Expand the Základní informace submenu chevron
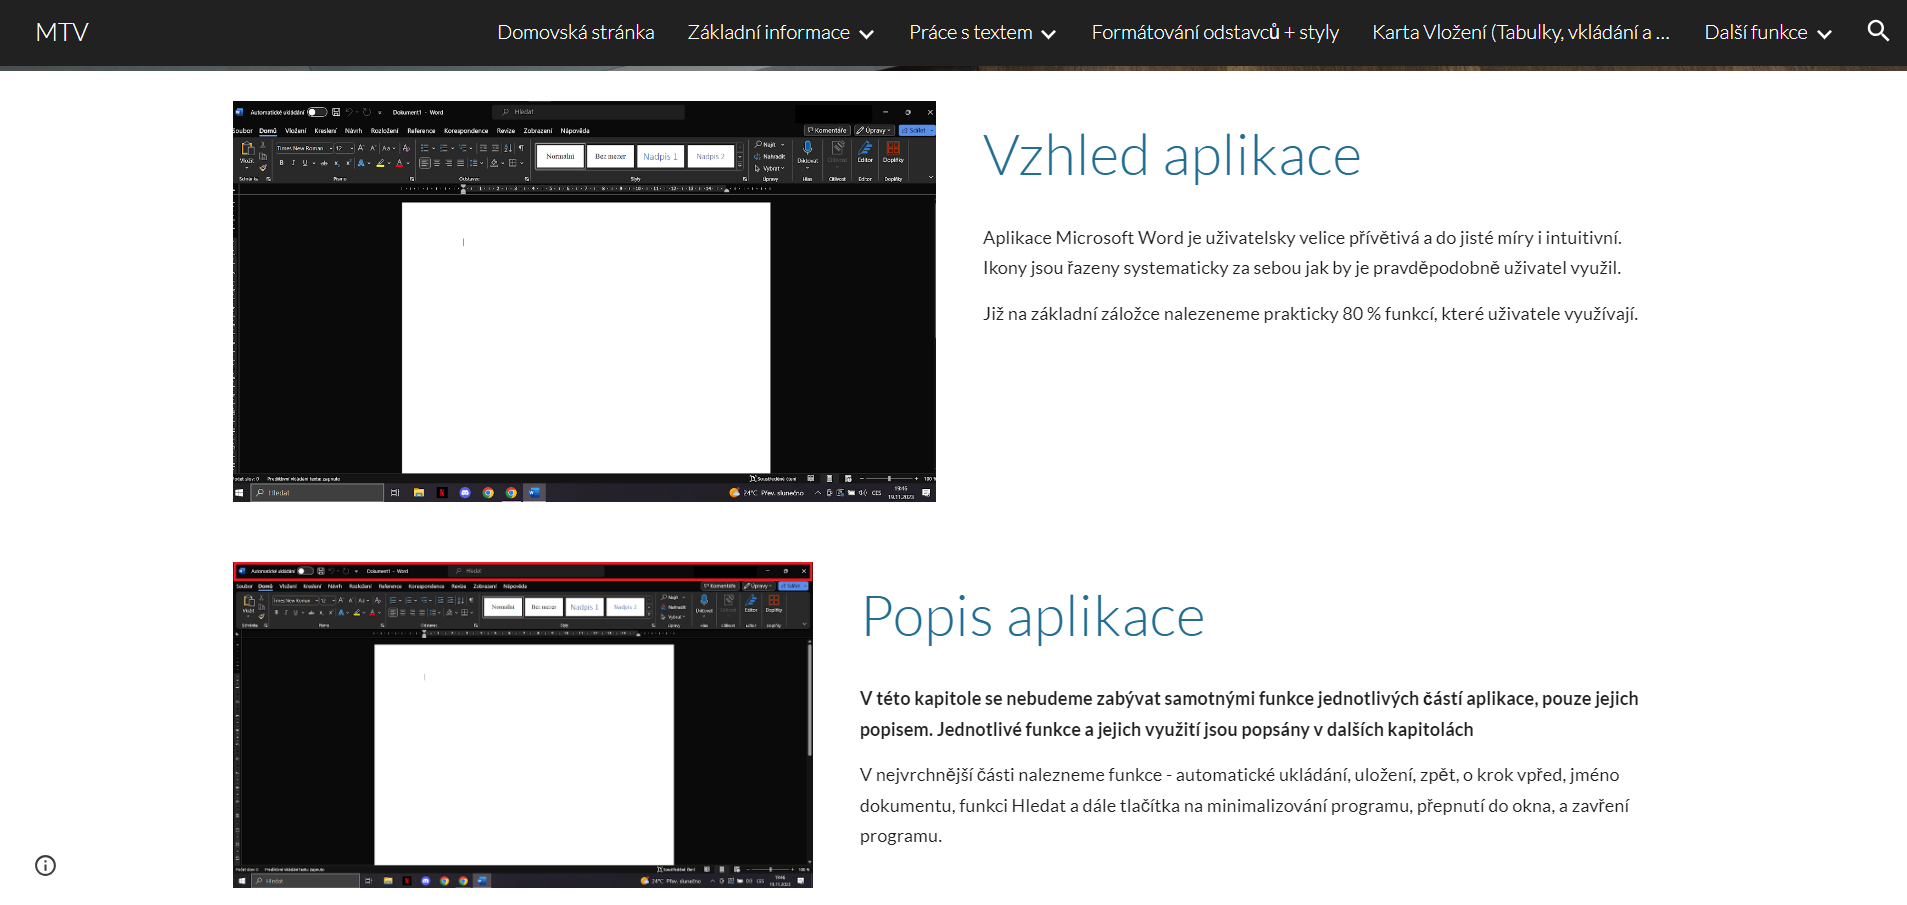The image size is (1907, 905). [867, 33]
